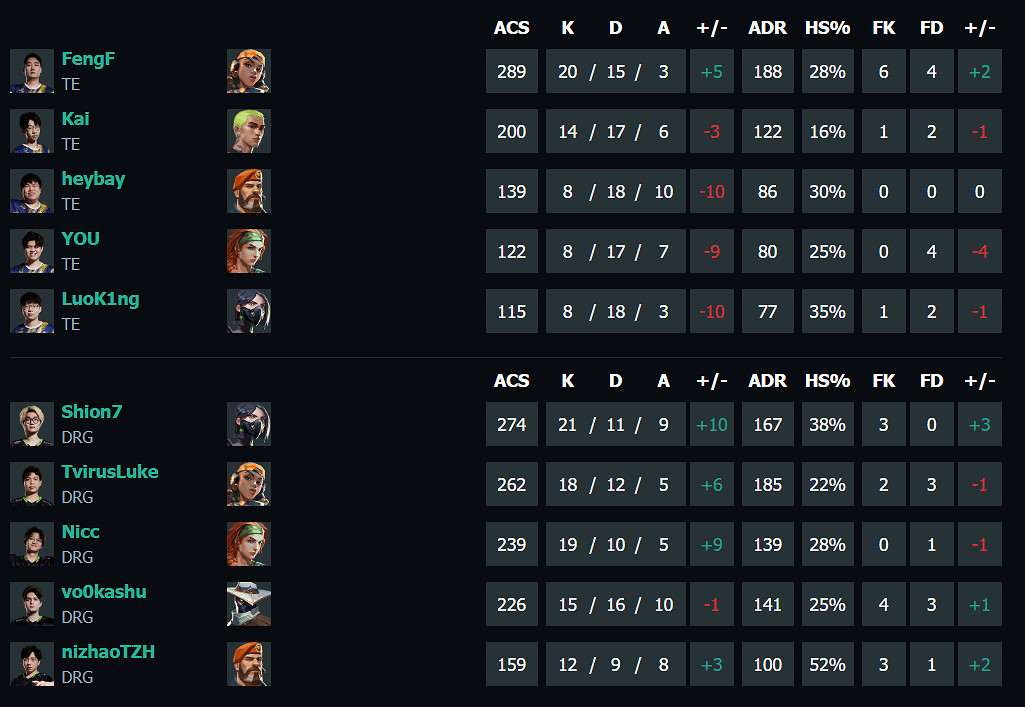Click TvirusLuke's Raze agent icon

(x=248, y=484)
